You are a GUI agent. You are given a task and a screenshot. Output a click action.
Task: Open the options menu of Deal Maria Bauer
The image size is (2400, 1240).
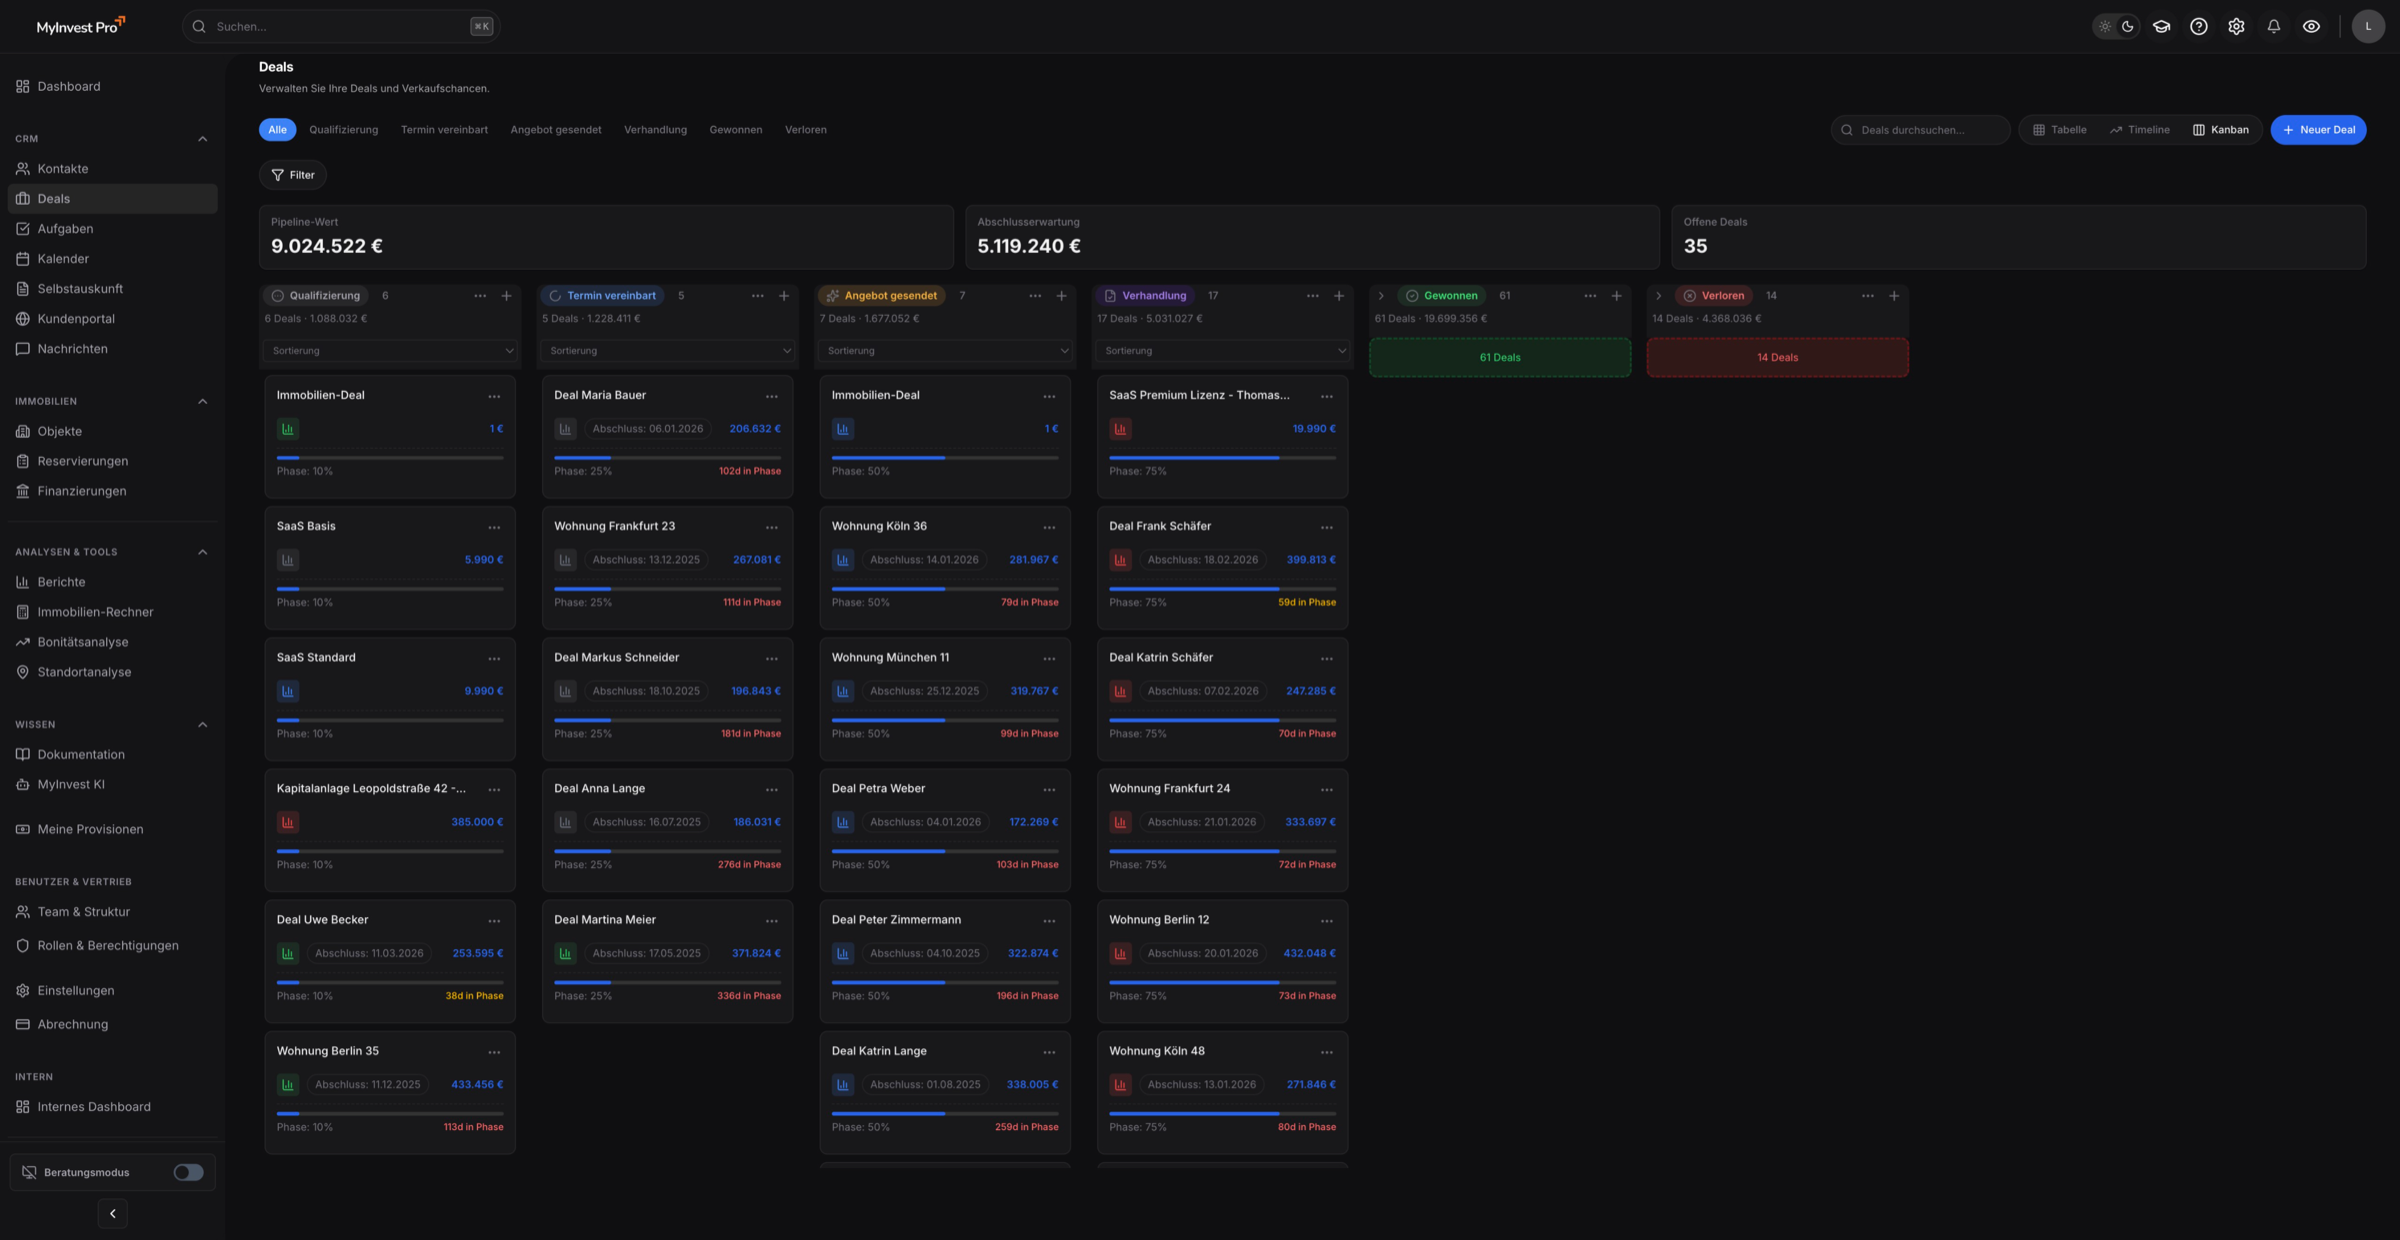click(x=771, y=396)
